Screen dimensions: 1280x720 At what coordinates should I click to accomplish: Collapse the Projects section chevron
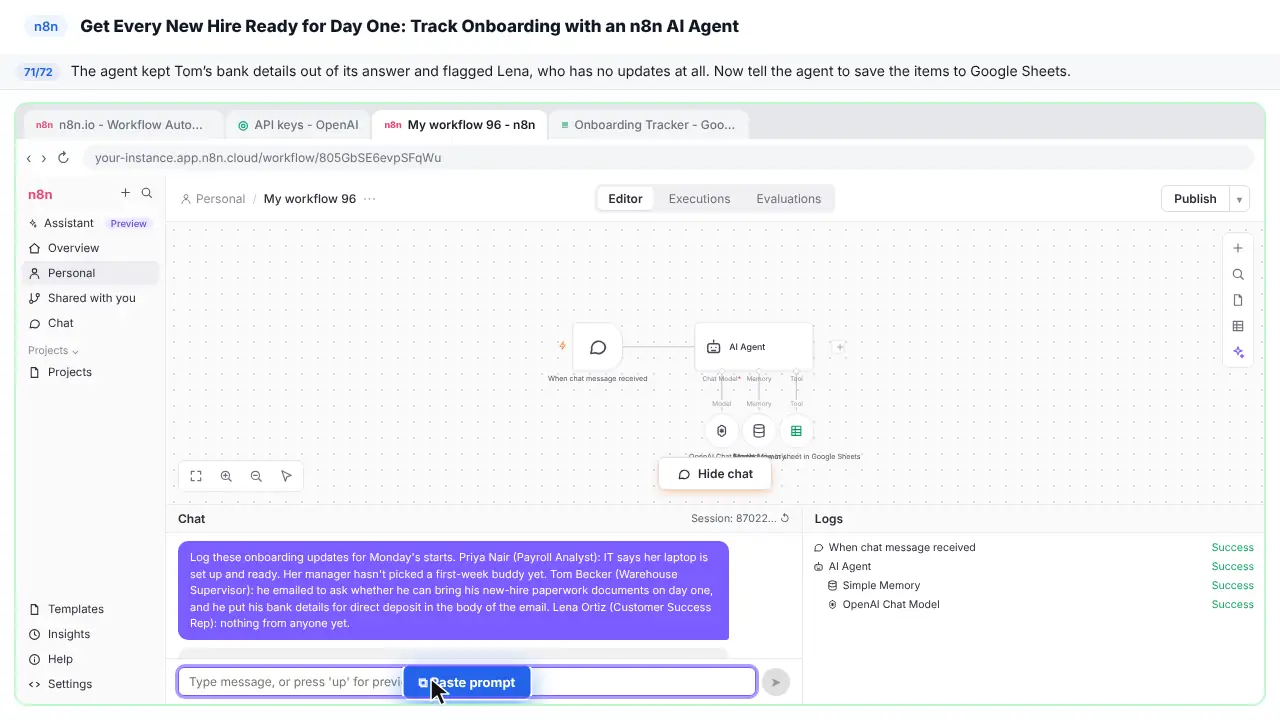click(75, 351)
